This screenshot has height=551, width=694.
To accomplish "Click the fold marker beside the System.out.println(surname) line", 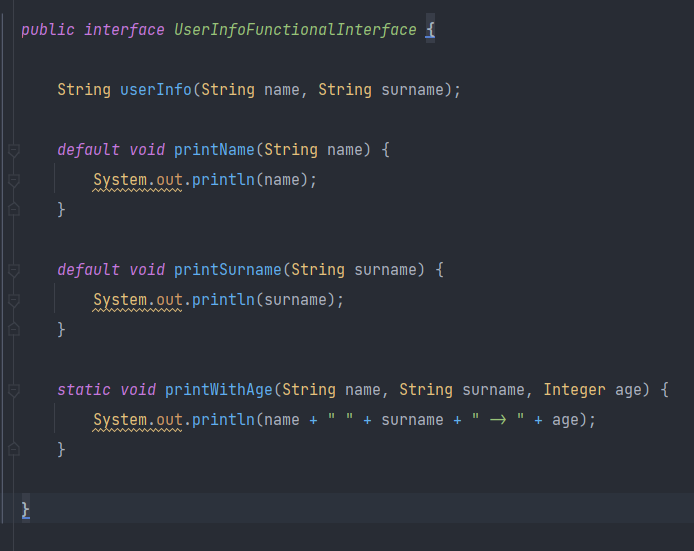I will [x=14, y=300].
